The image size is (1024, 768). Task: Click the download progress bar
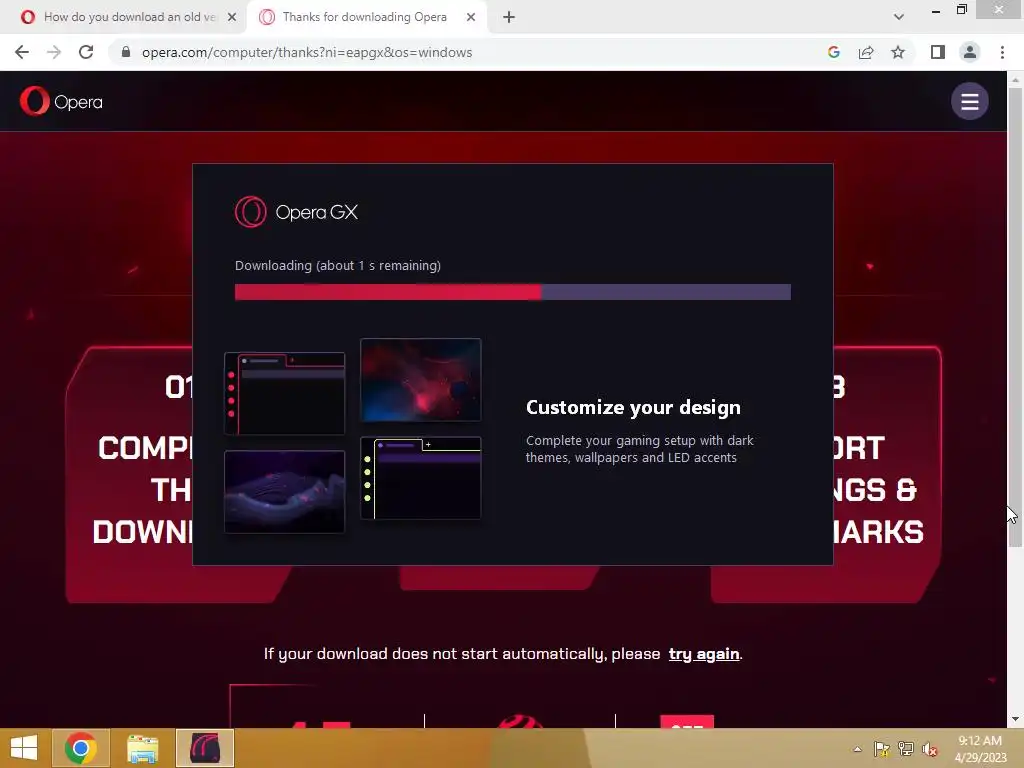(513, 292)
